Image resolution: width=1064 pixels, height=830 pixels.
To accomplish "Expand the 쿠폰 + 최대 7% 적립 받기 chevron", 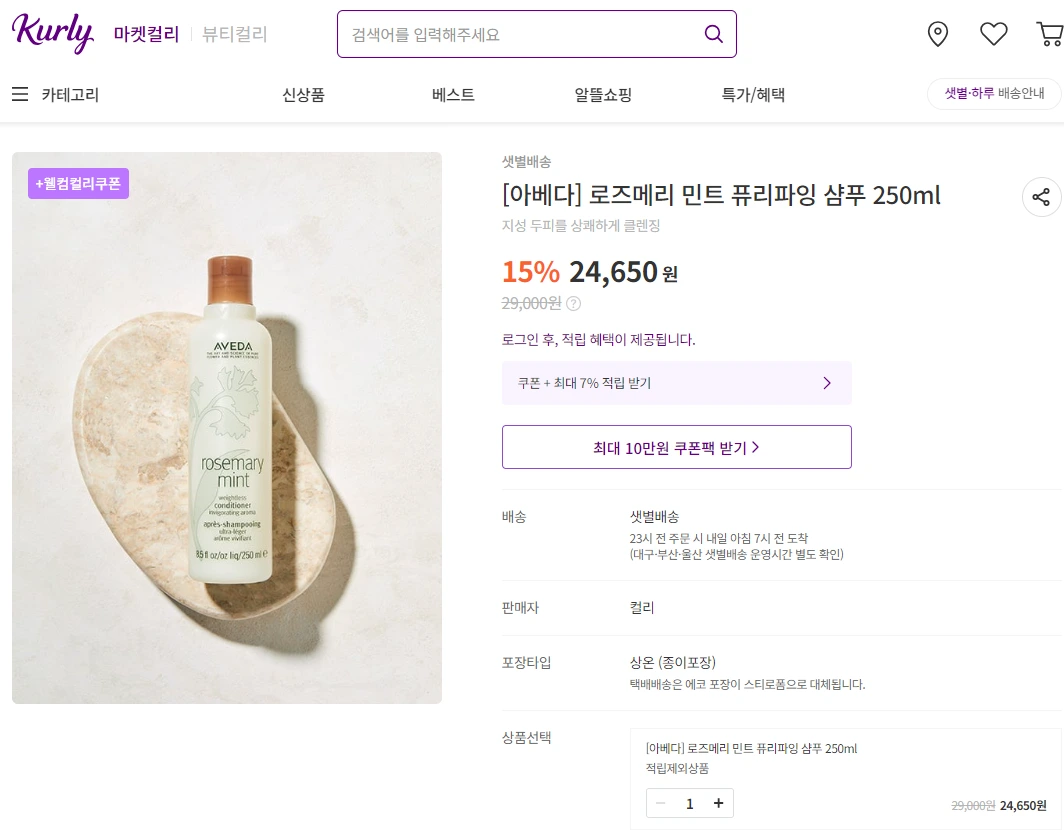I will 826,383.
